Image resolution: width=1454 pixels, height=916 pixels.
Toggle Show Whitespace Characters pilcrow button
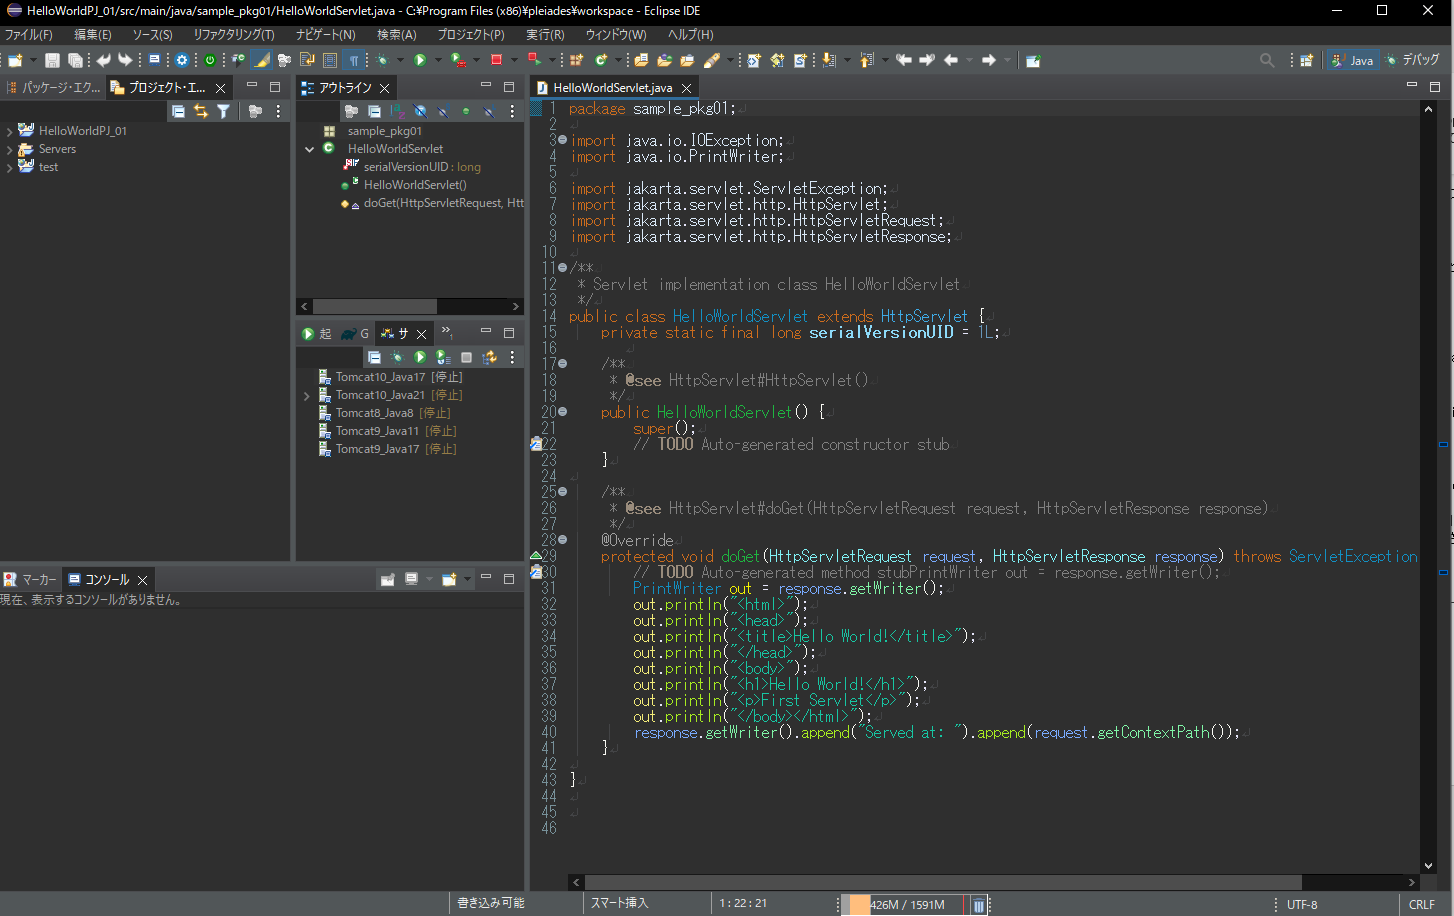353,61
